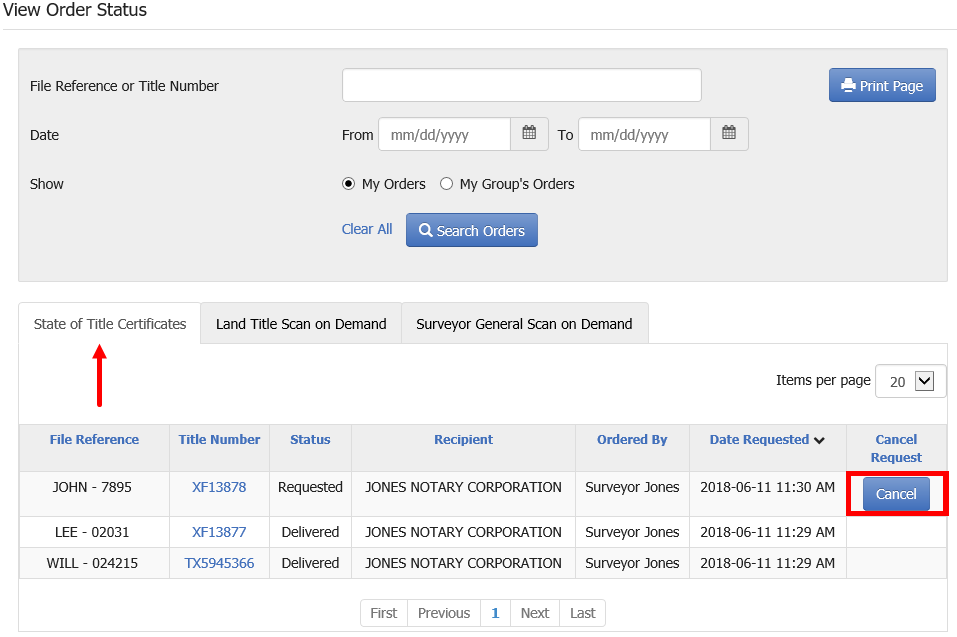Sort by the Ordered By column header

click(x=632, y=439)
